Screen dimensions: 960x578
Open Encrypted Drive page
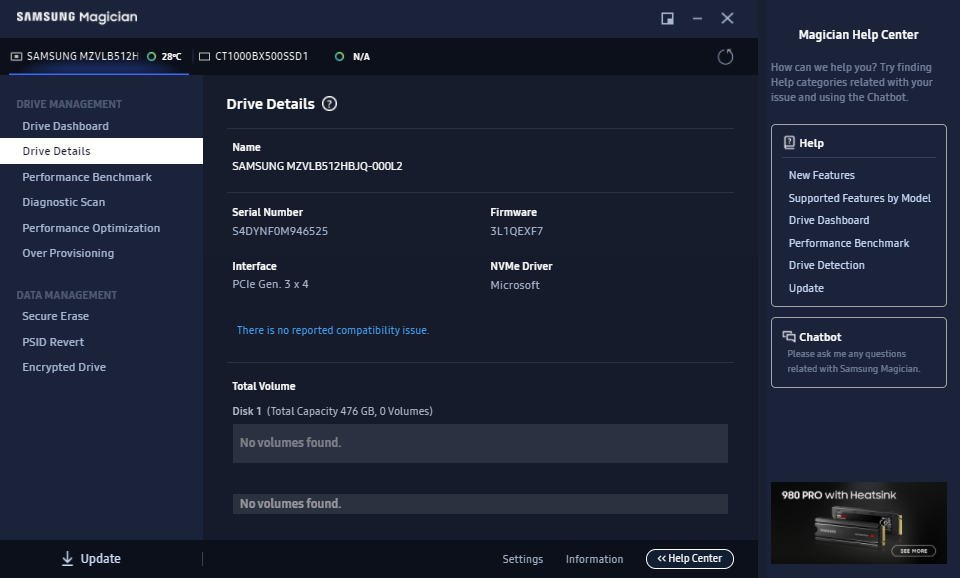(64, 367)
